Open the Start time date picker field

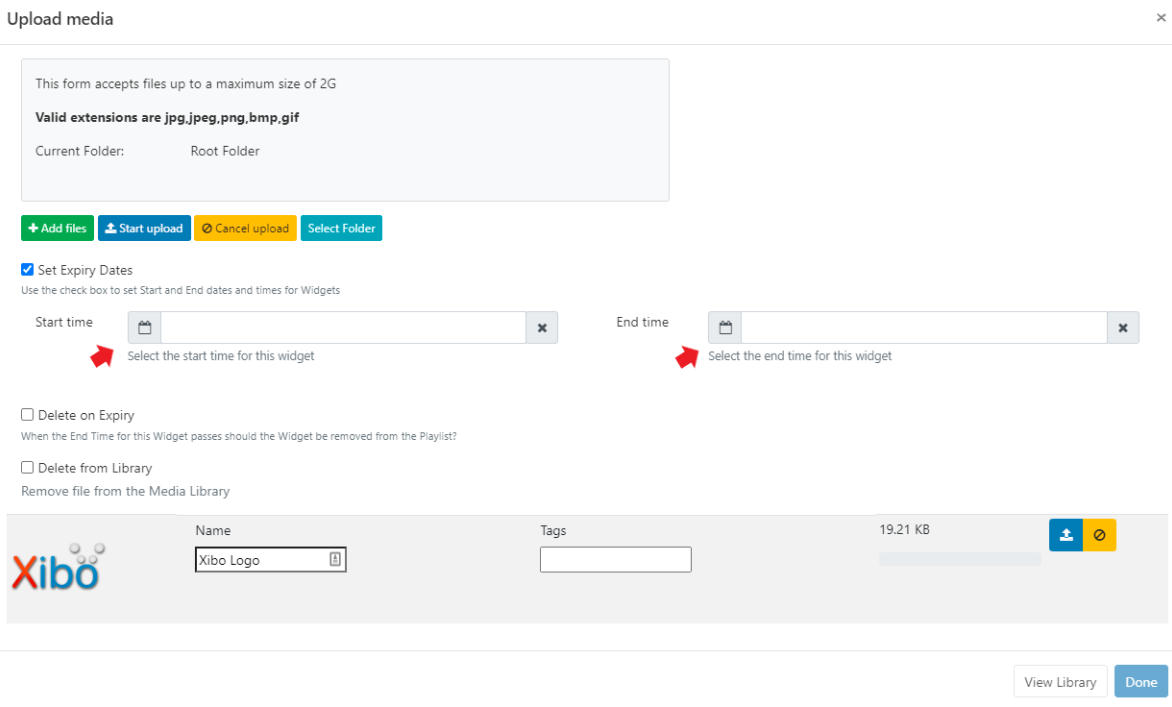pos(343,328)
